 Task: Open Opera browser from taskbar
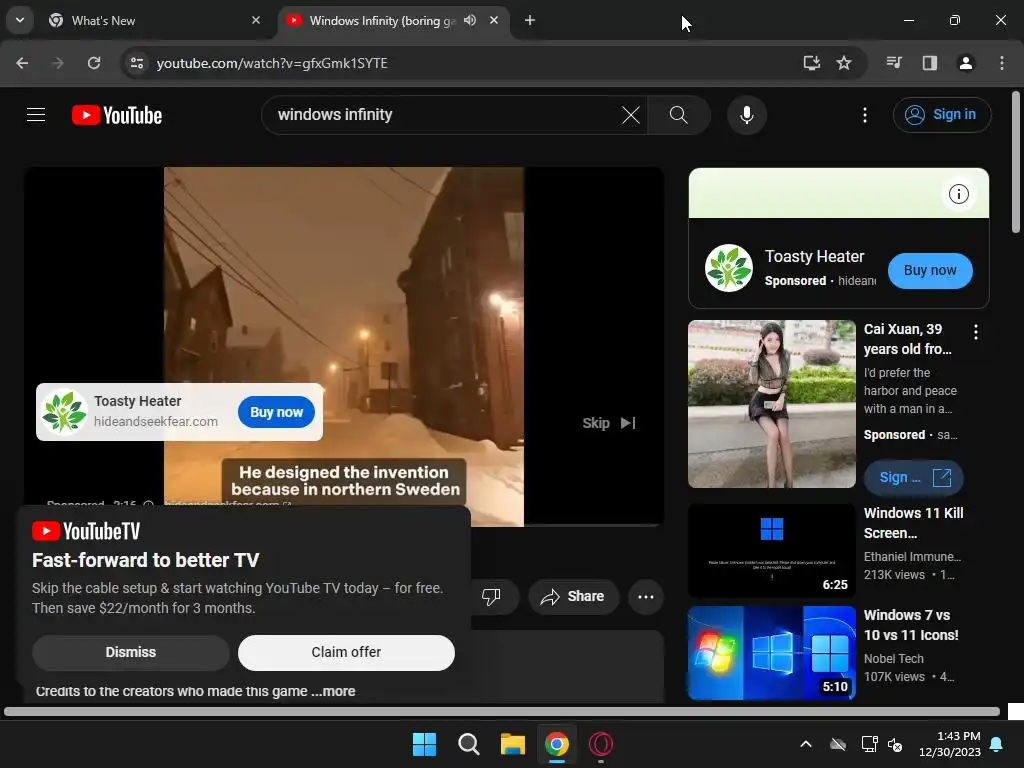point(601,744)
